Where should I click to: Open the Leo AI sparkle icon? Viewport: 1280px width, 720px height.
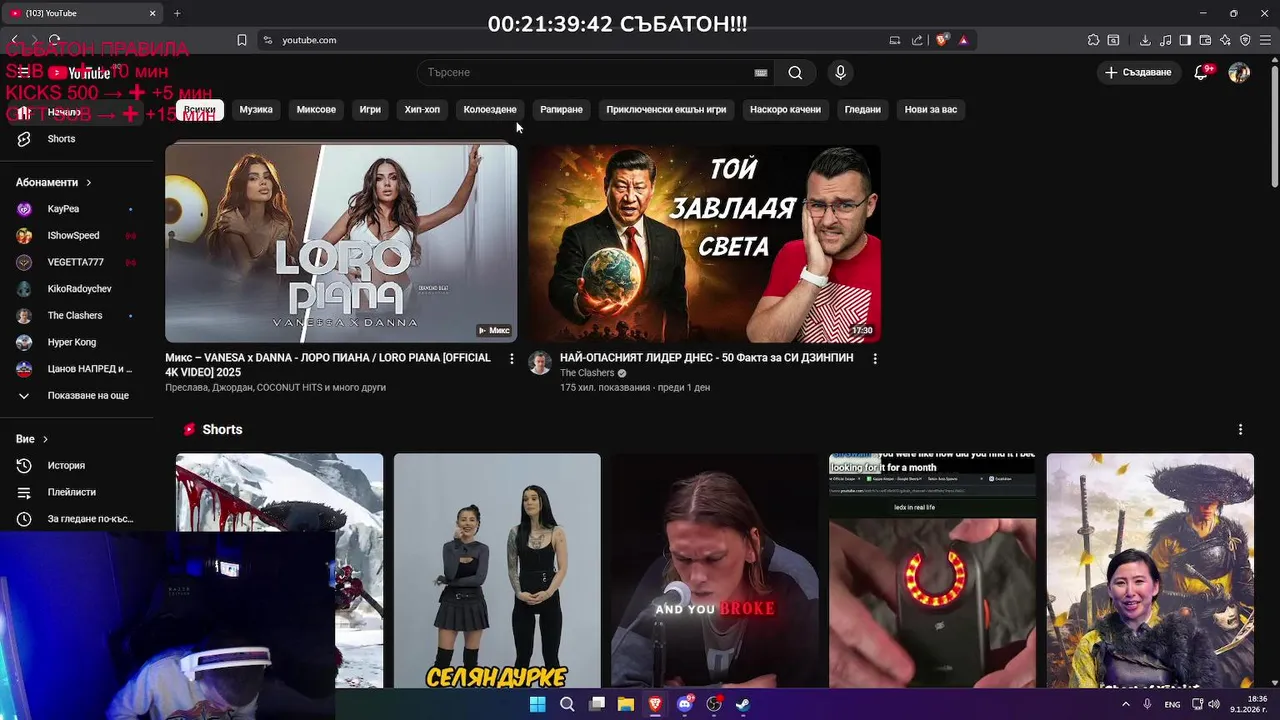(1225, 40)
